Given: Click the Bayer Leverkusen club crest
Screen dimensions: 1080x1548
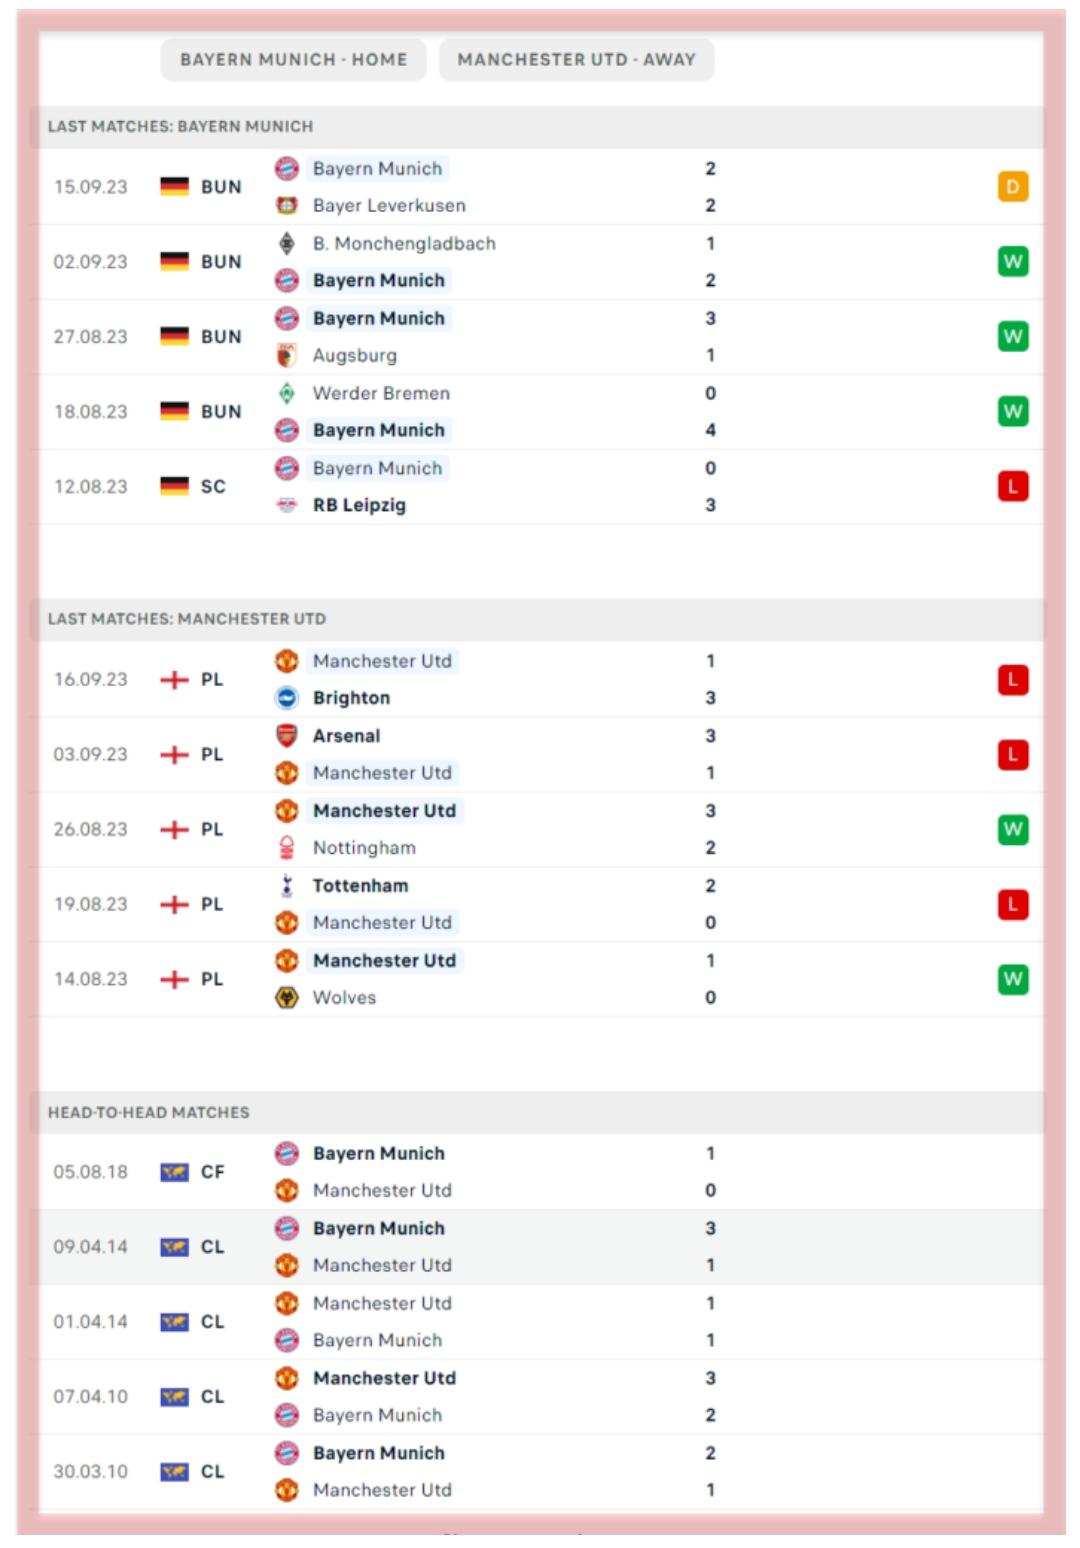Looking at the screenshot, I should click(287, 206).
